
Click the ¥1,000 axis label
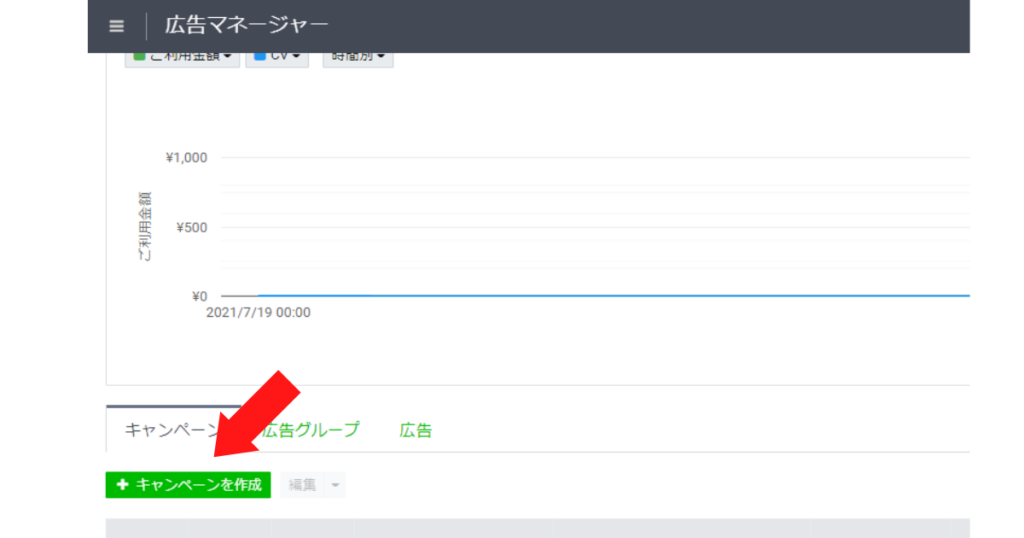click(186, 157)
